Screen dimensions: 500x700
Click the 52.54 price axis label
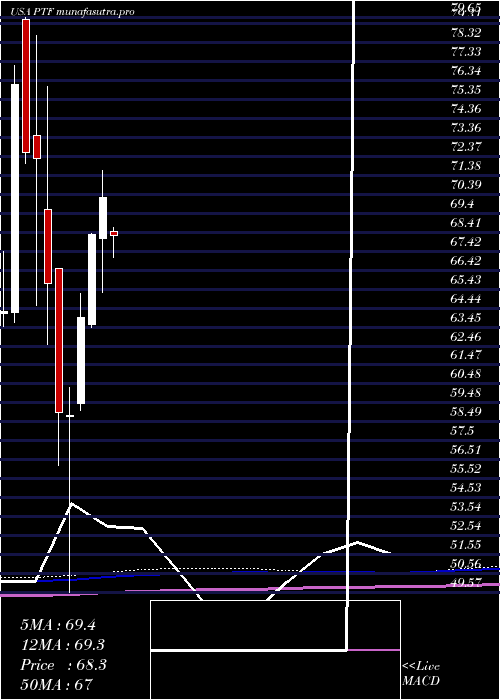click(466, 525)
